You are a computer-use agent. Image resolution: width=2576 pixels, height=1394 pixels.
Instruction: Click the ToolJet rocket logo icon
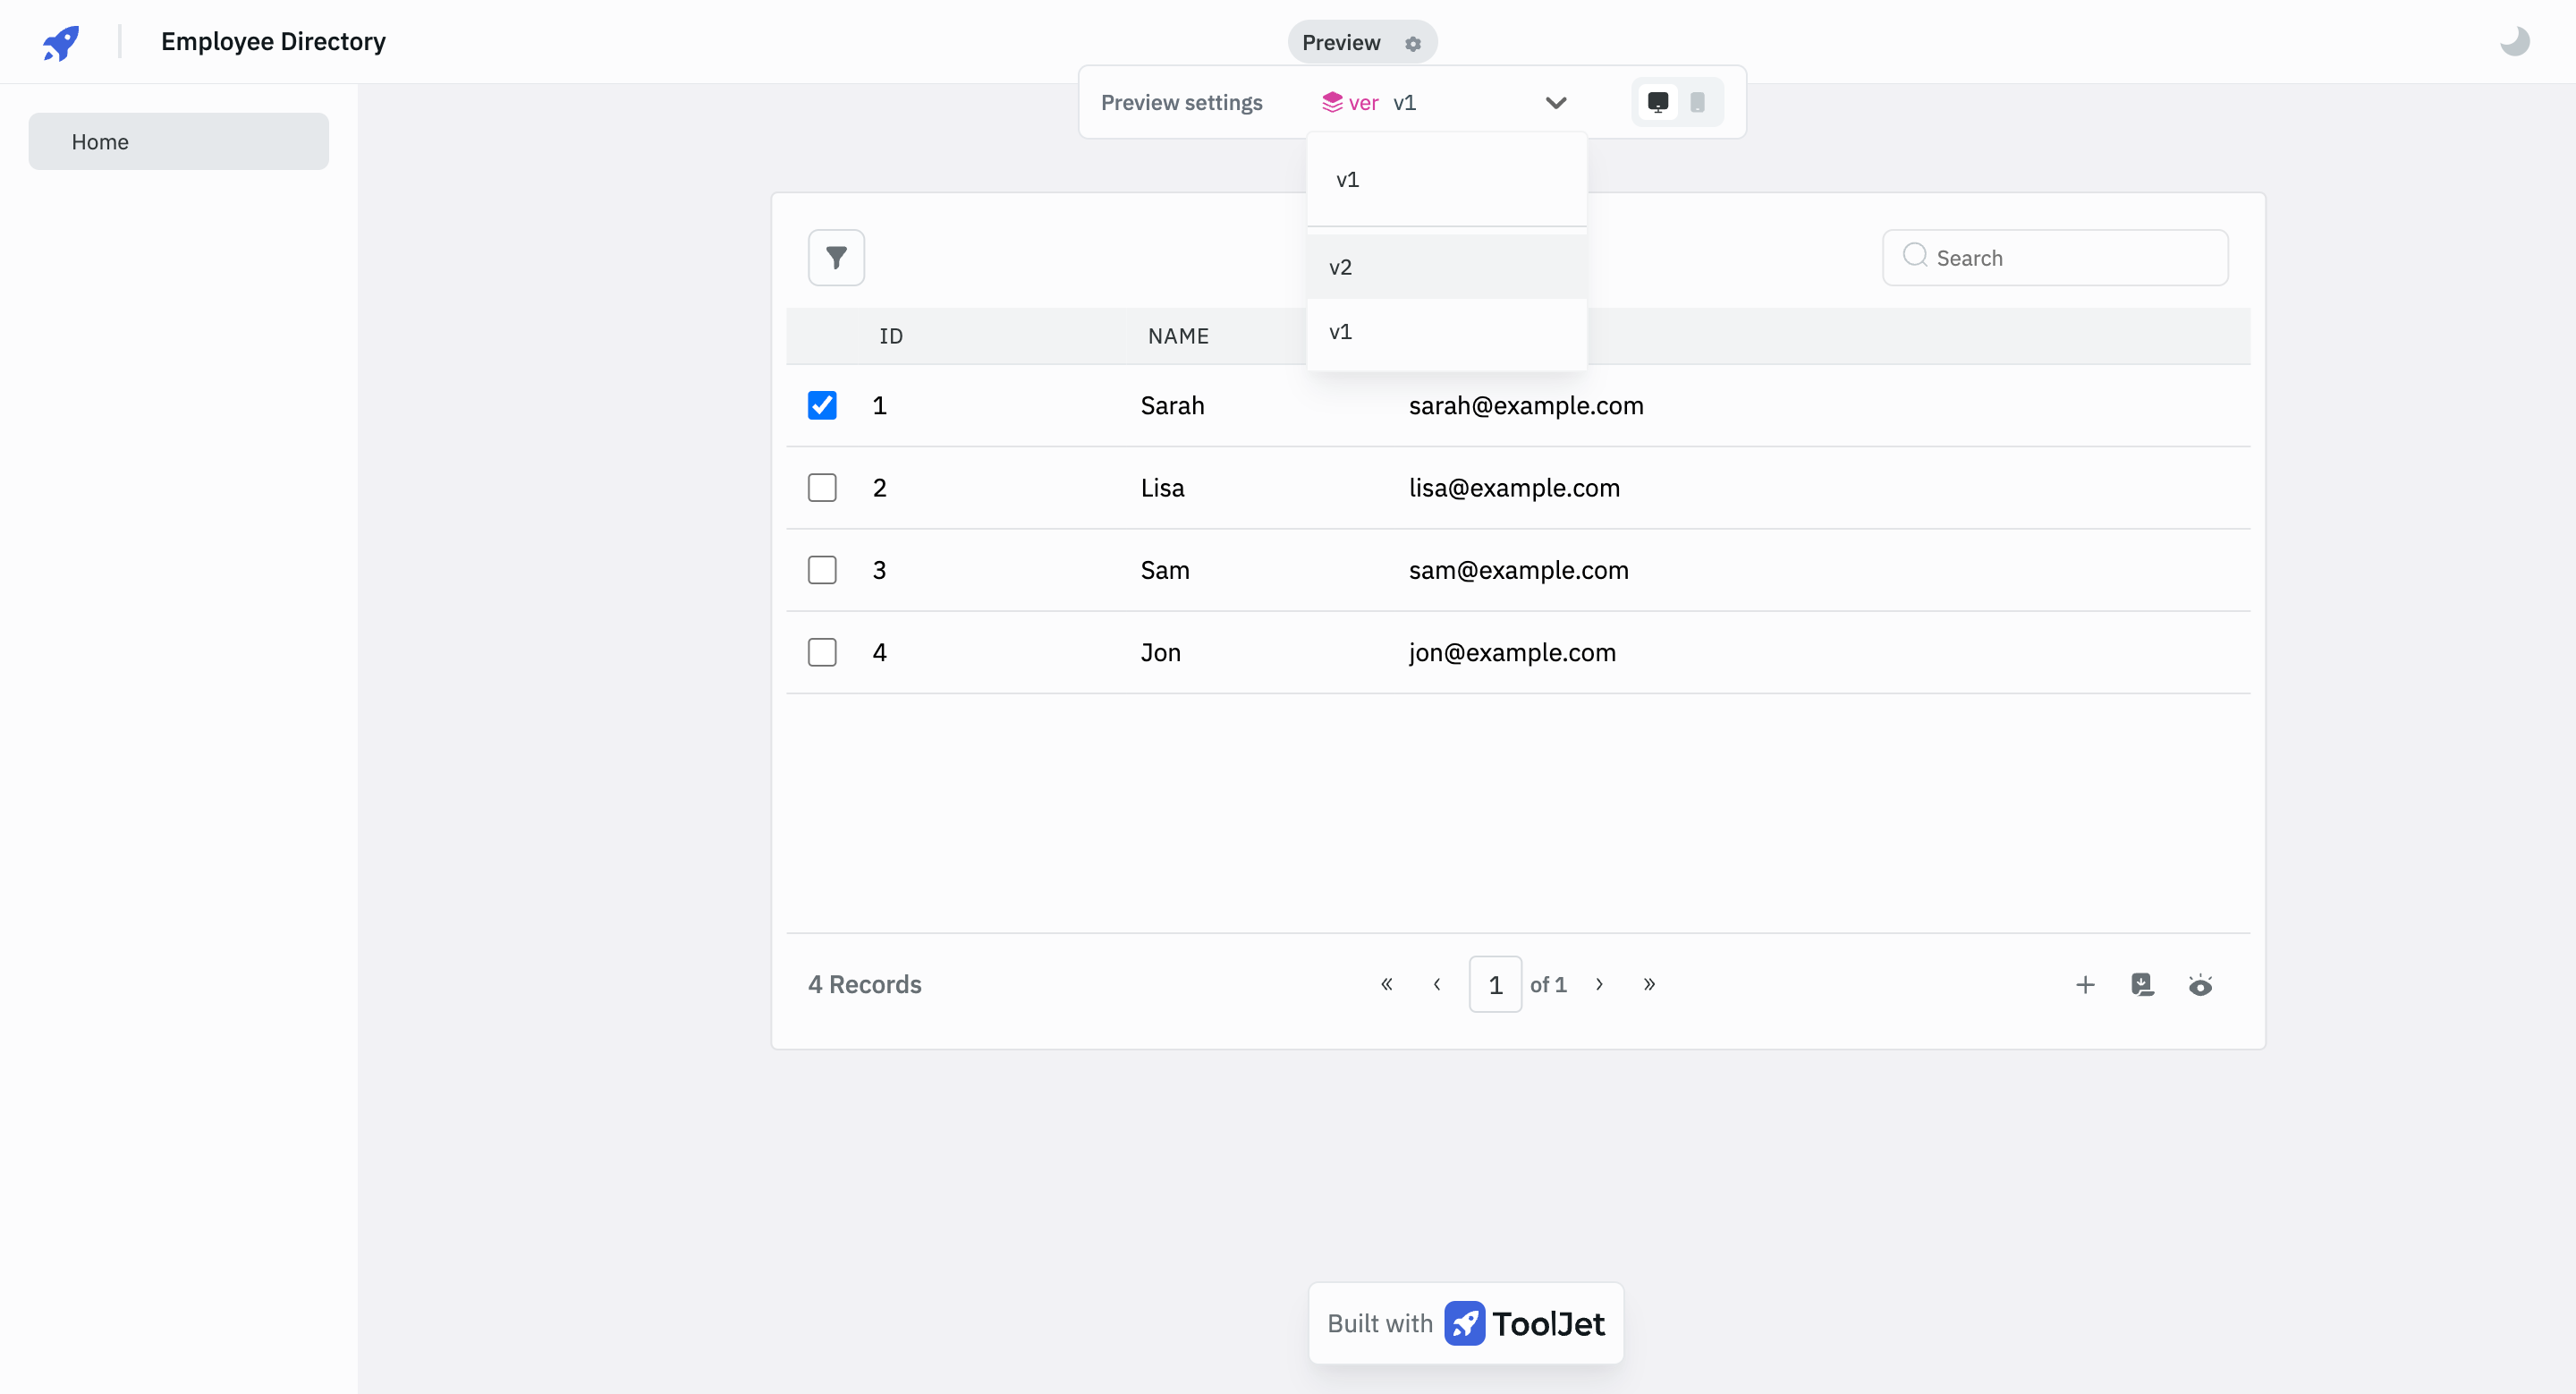point(61,42)
